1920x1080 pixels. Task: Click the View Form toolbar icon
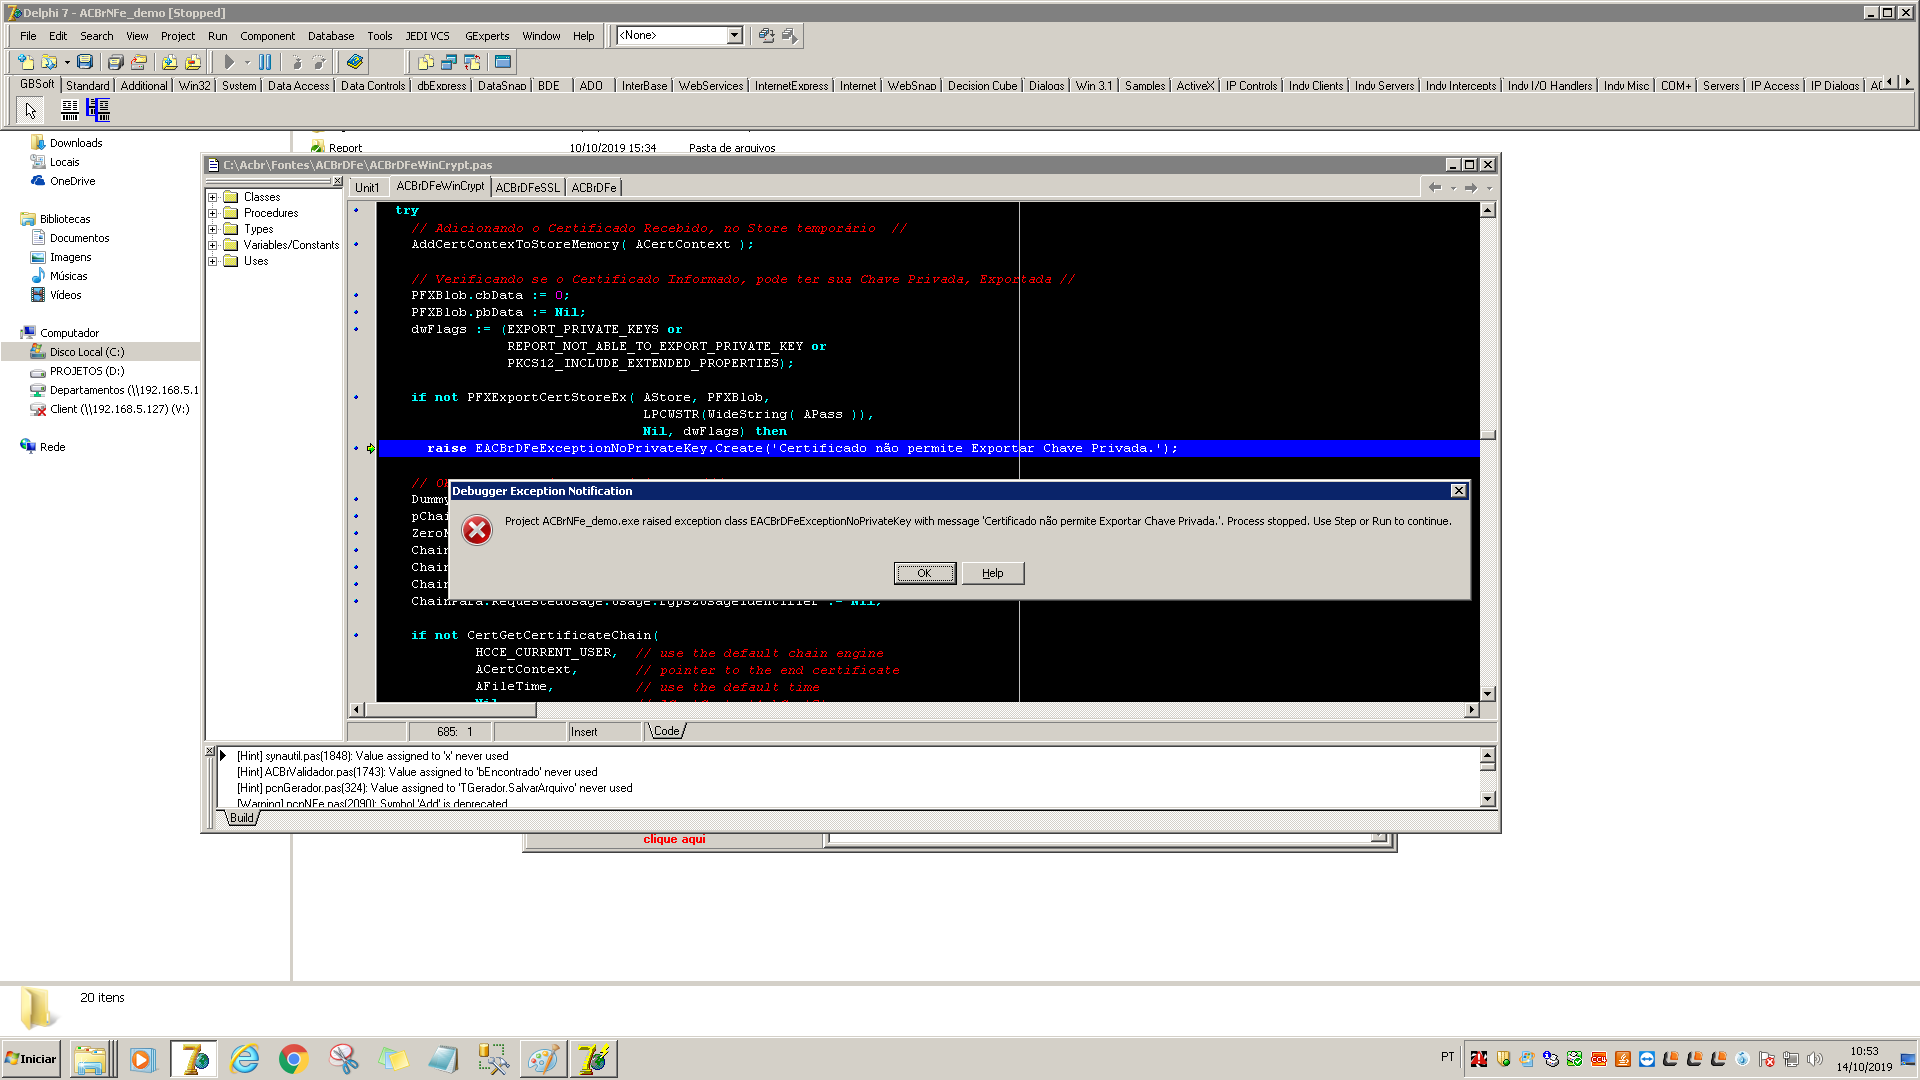[x=449, y=62]
